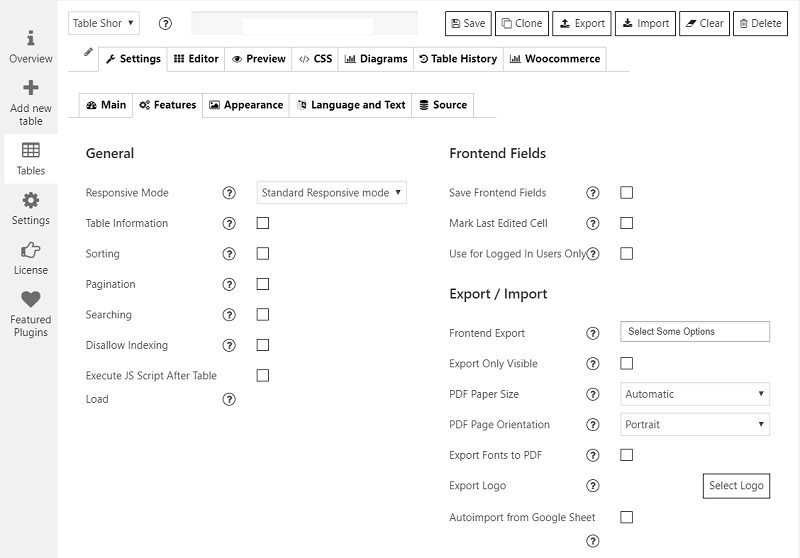This screenshot has height=558, width=800.
Task: Click the Frontend Export options field
Action: tap(695, 332)
